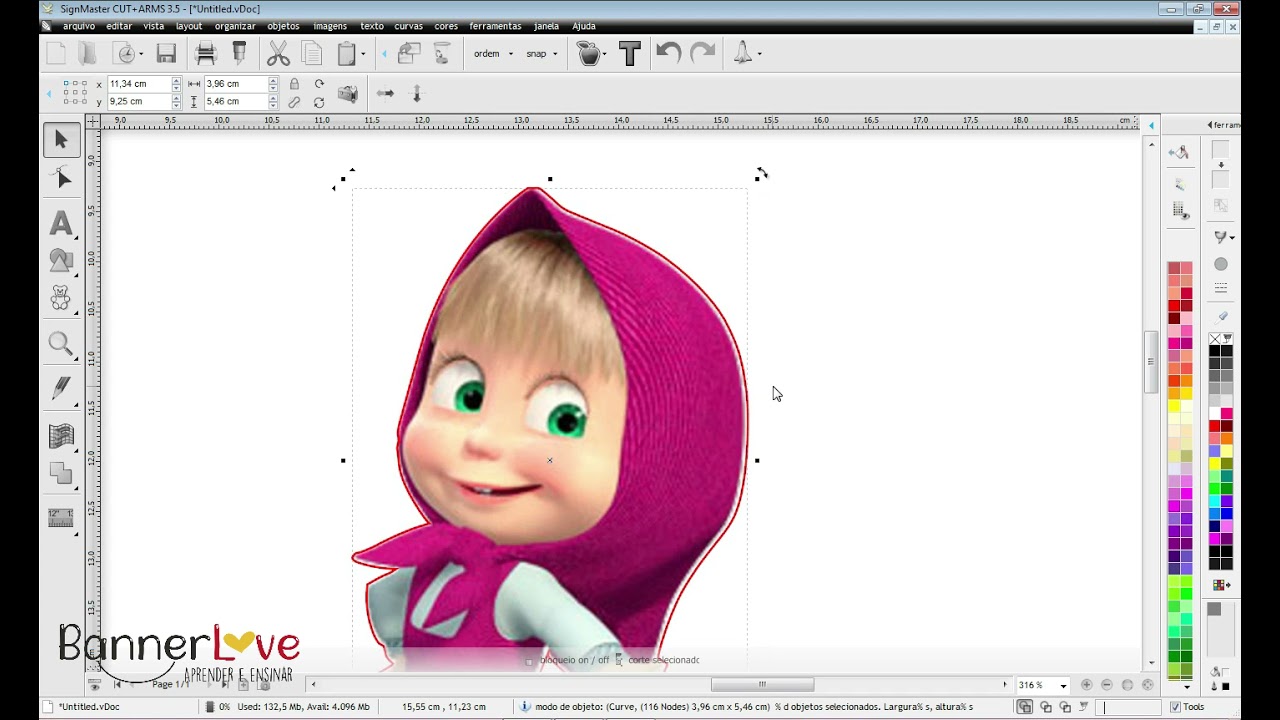Select the magnifier zoom tool
Image resolution: width=1280 pixels, height=720 pixels.
(61, 345)
